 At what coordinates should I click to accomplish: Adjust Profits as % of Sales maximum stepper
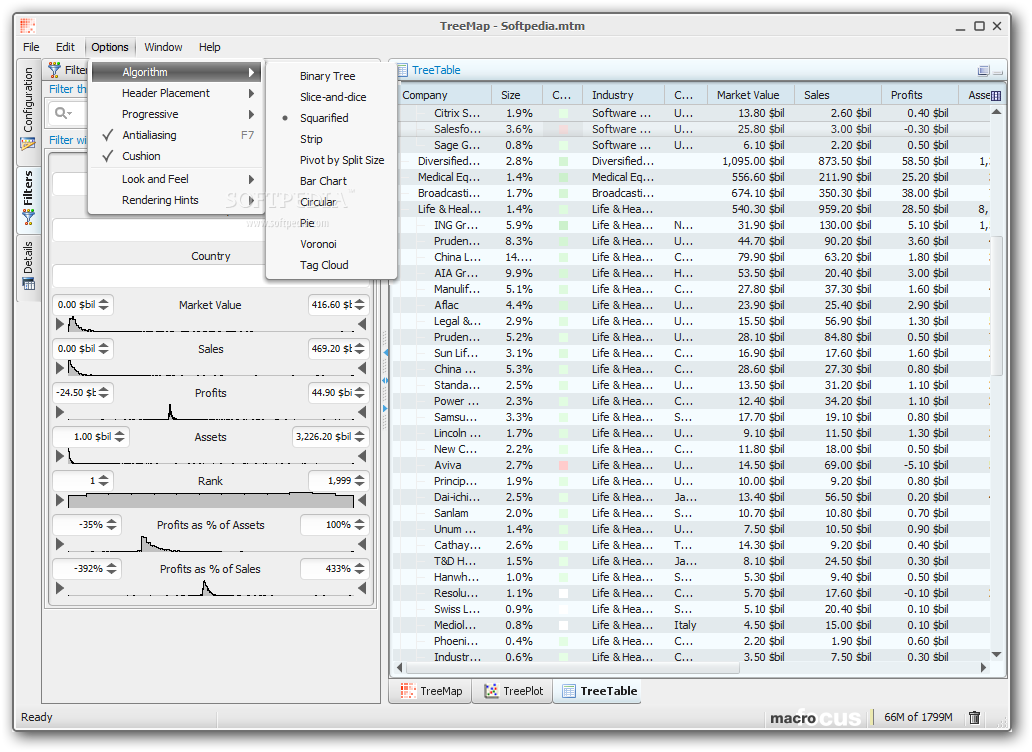359,569
